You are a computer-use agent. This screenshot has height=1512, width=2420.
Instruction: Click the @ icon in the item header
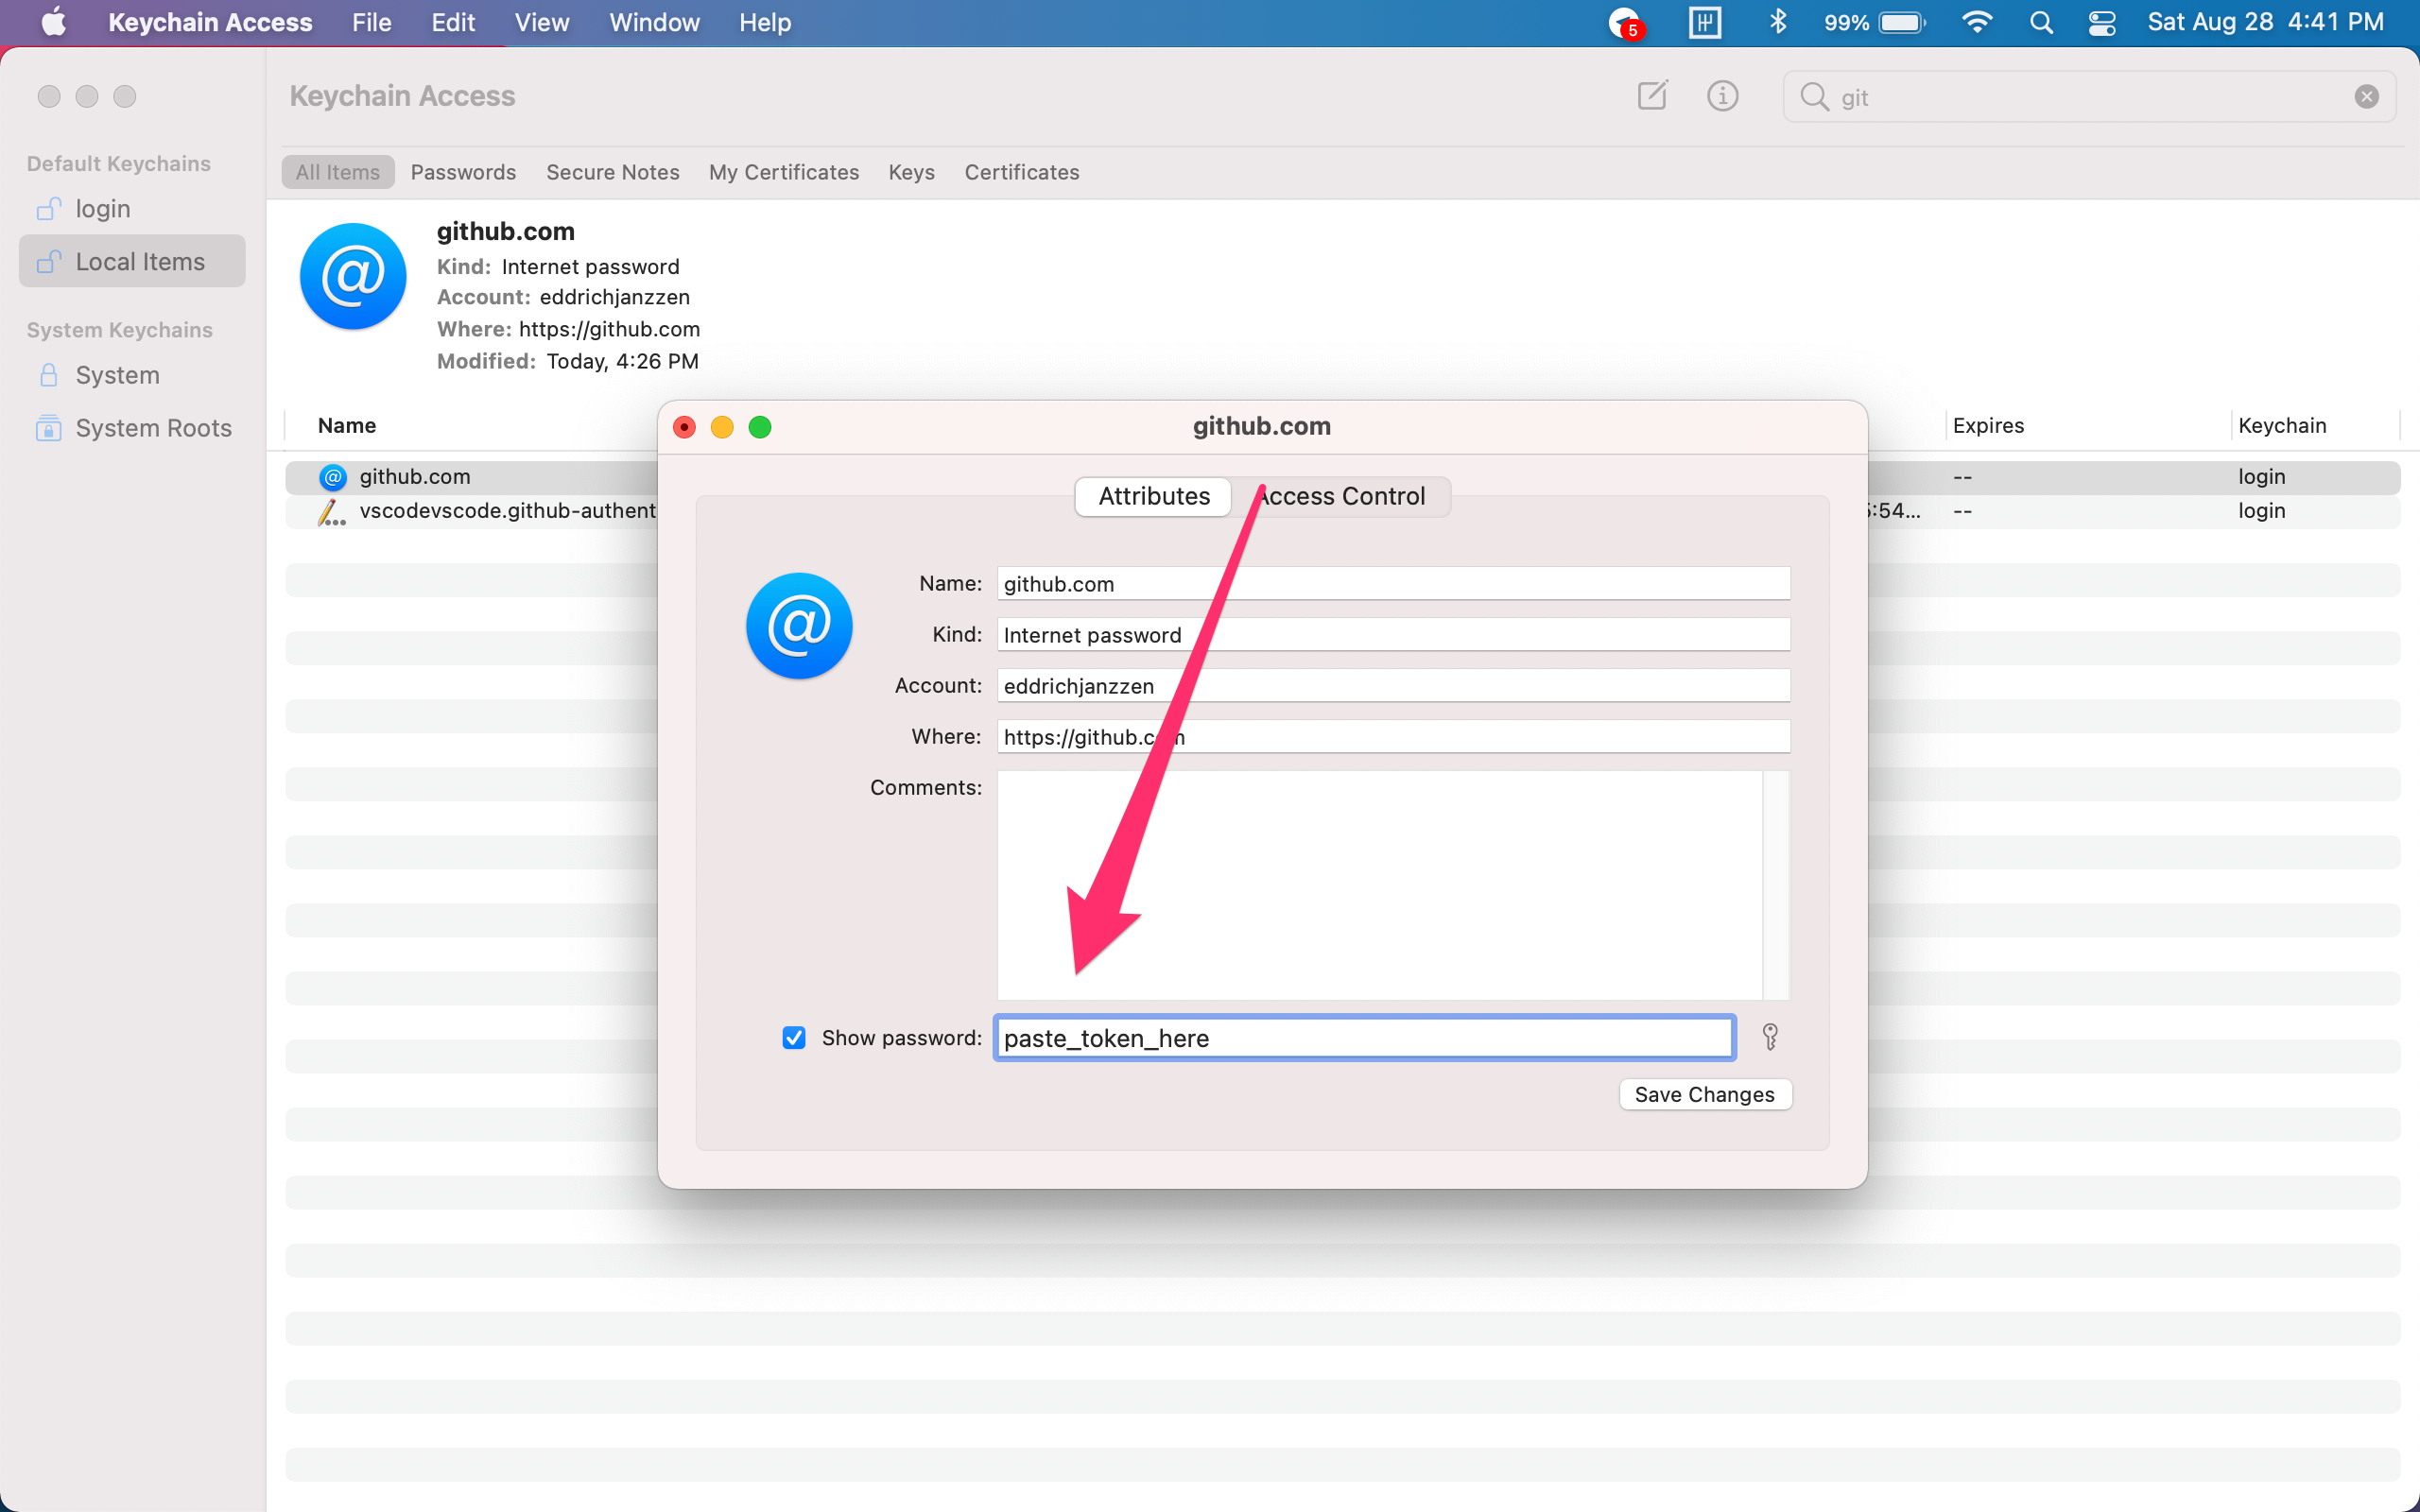coord(353,277)
